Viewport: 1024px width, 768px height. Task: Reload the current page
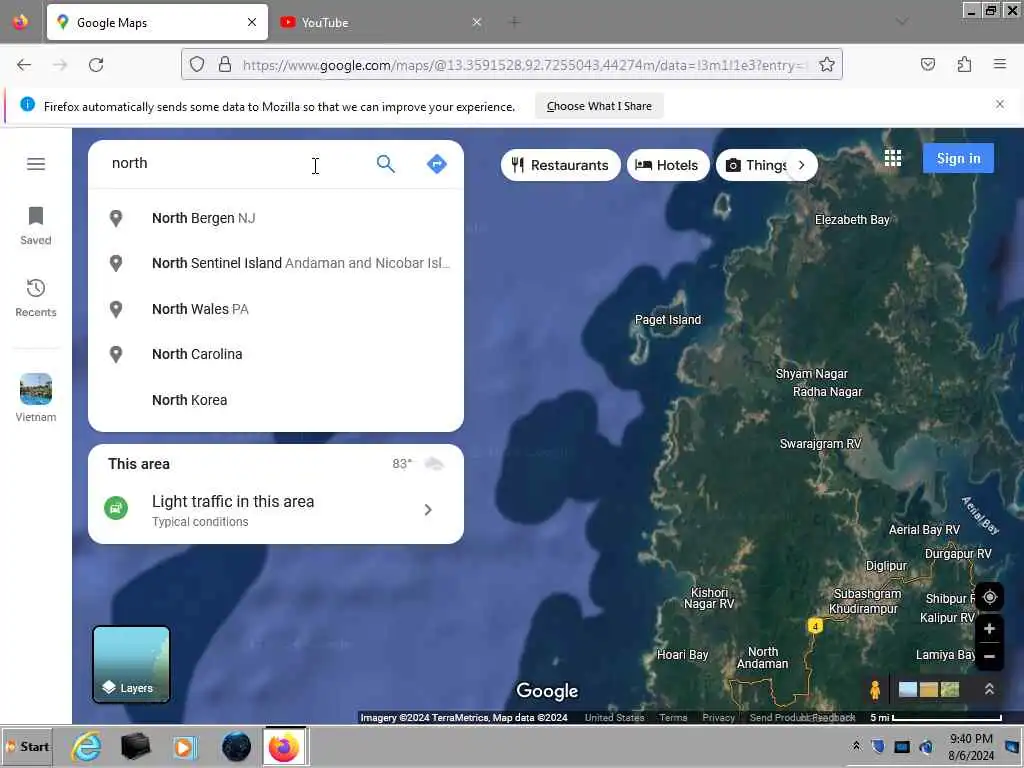[96, 65]
